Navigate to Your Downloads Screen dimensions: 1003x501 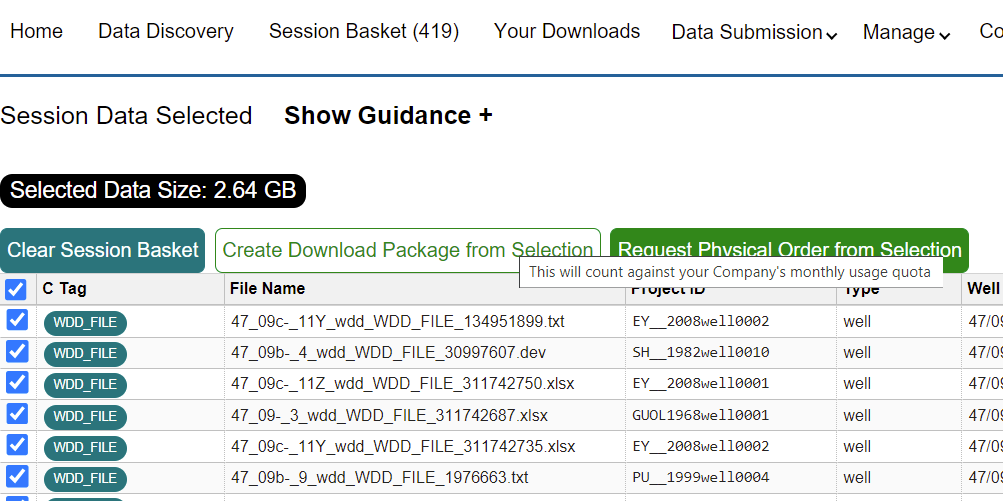pos(567,31)
